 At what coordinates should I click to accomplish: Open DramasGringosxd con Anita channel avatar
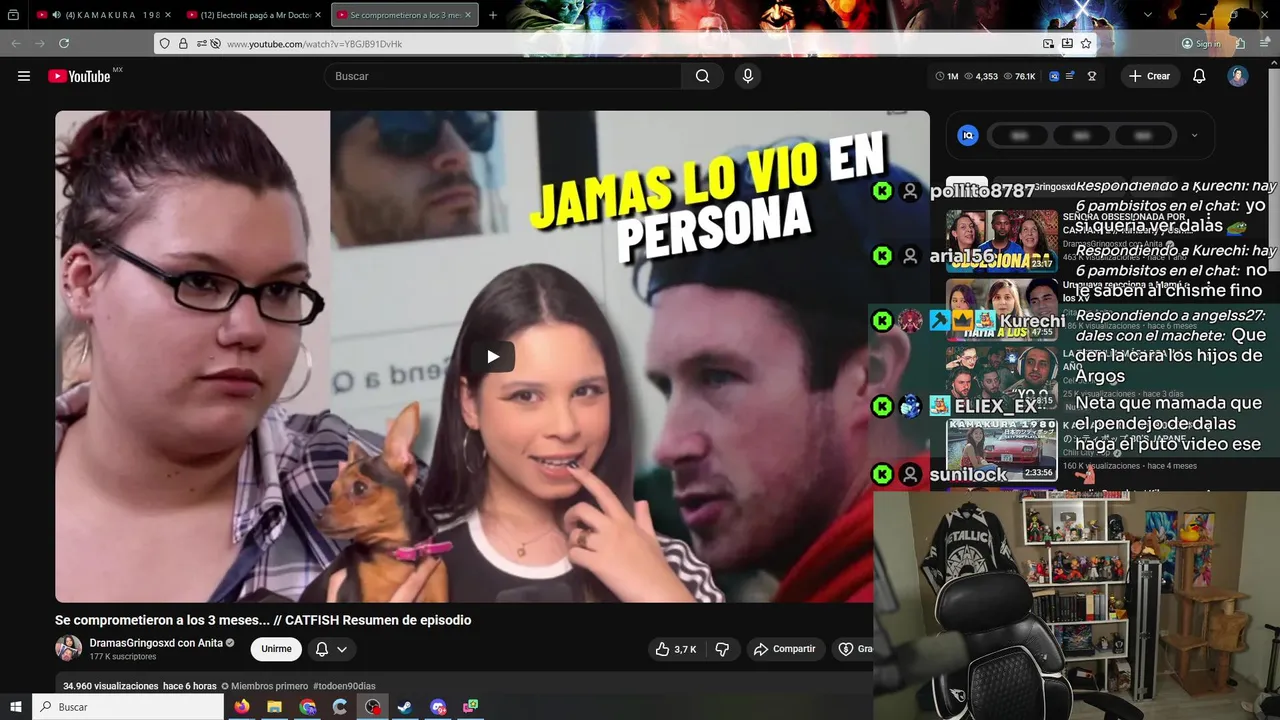68,648
